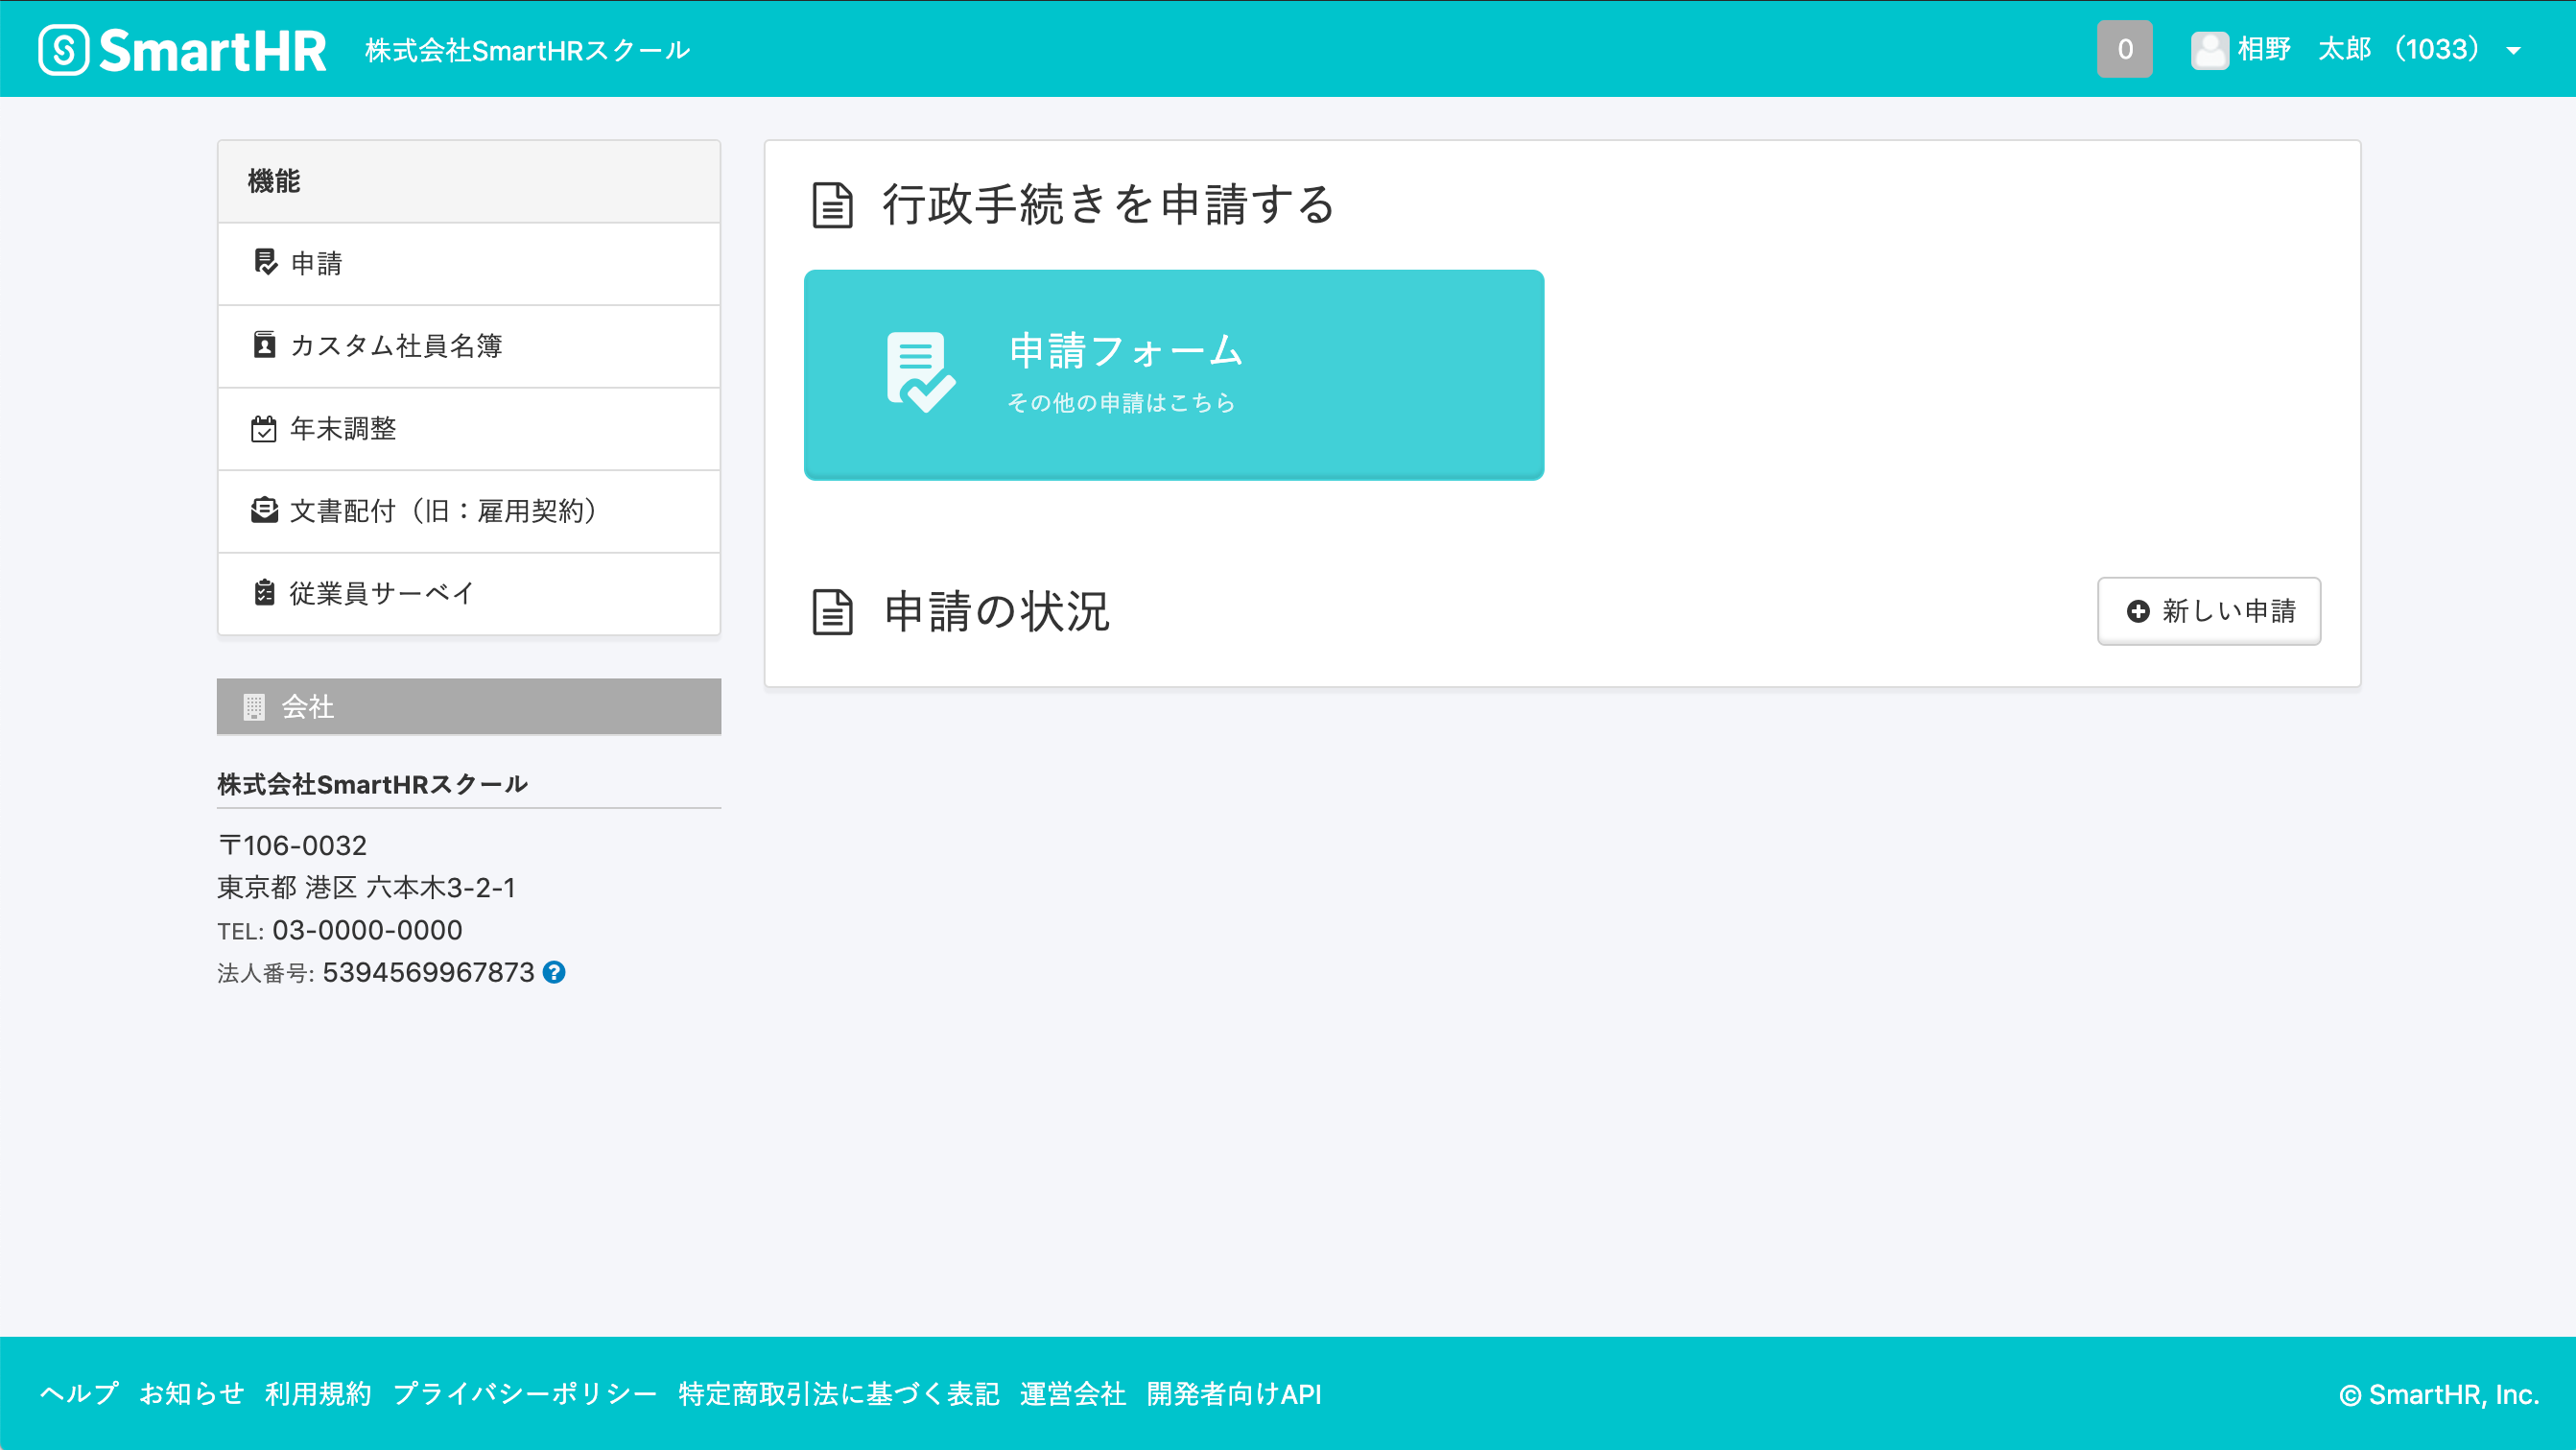The height and width of the screenshot is (1450, 2576).
Task: Click the building icon in the 会社 header
Action: click(256, 706)
